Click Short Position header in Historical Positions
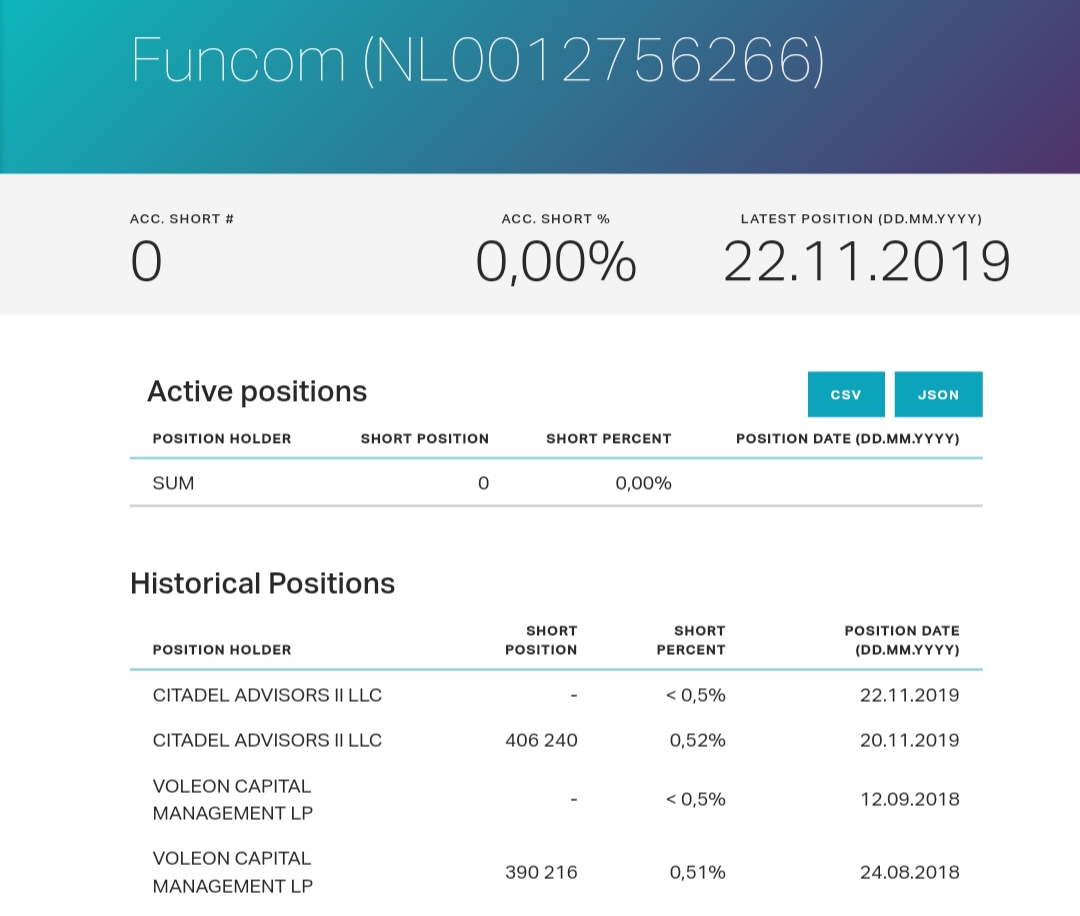This screenshot has width=1080, height=916. pos(541,640)
